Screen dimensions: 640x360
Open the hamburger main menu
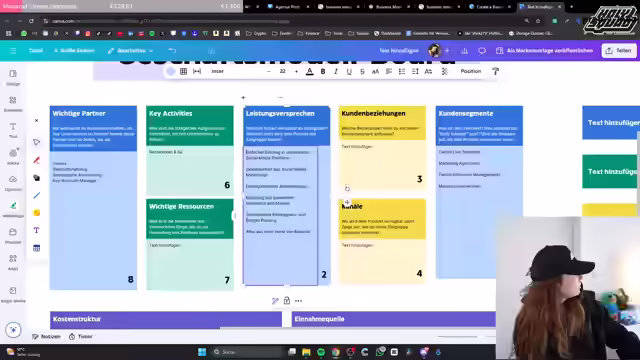tap(13, 51)
